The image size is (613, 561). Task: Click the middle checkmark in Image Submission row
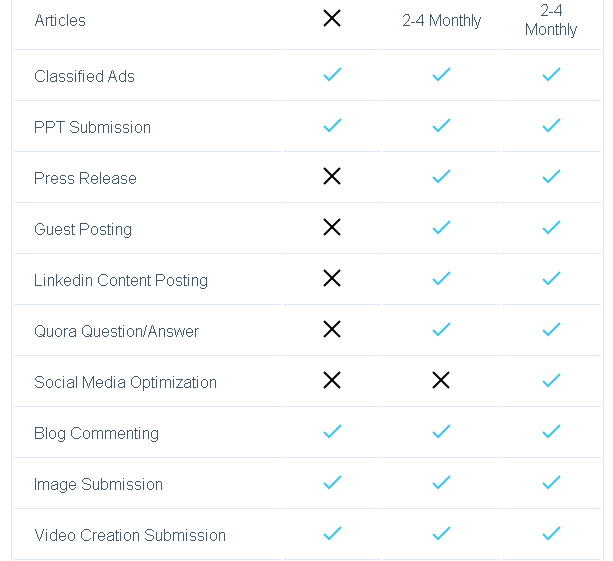pos(441,483)
